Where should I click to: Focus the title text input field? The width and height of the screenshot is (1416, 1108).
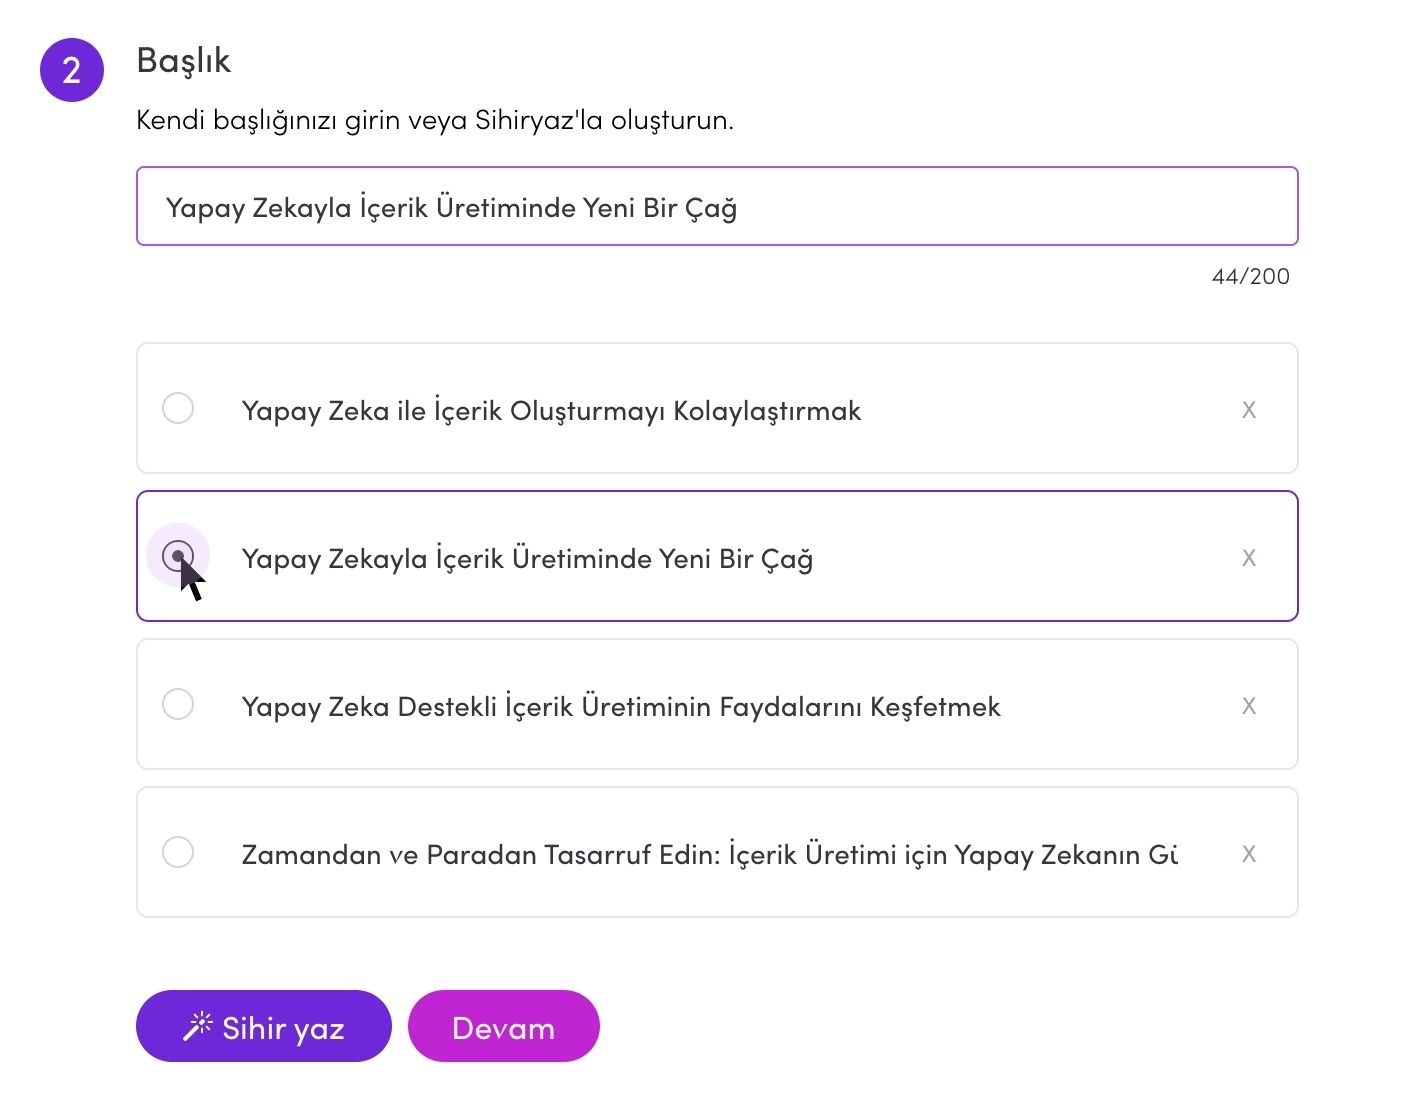pos(716,207)
